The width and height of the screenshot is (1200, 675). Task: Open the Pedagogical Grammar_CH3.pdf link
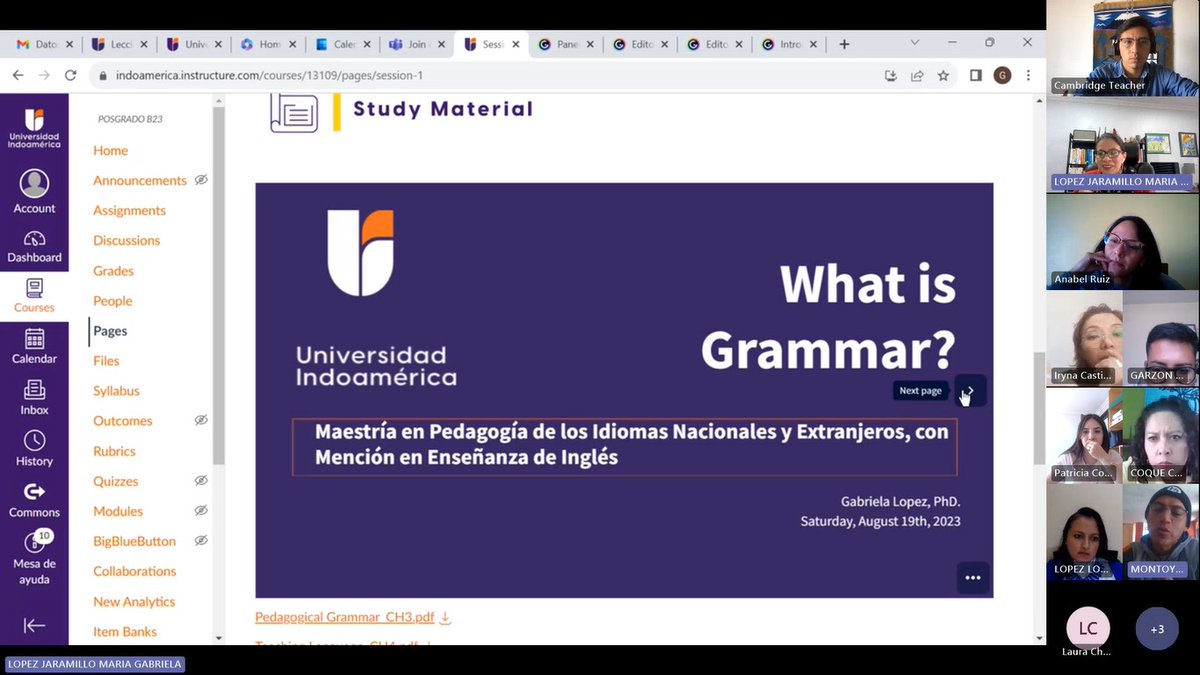point(345,618)
